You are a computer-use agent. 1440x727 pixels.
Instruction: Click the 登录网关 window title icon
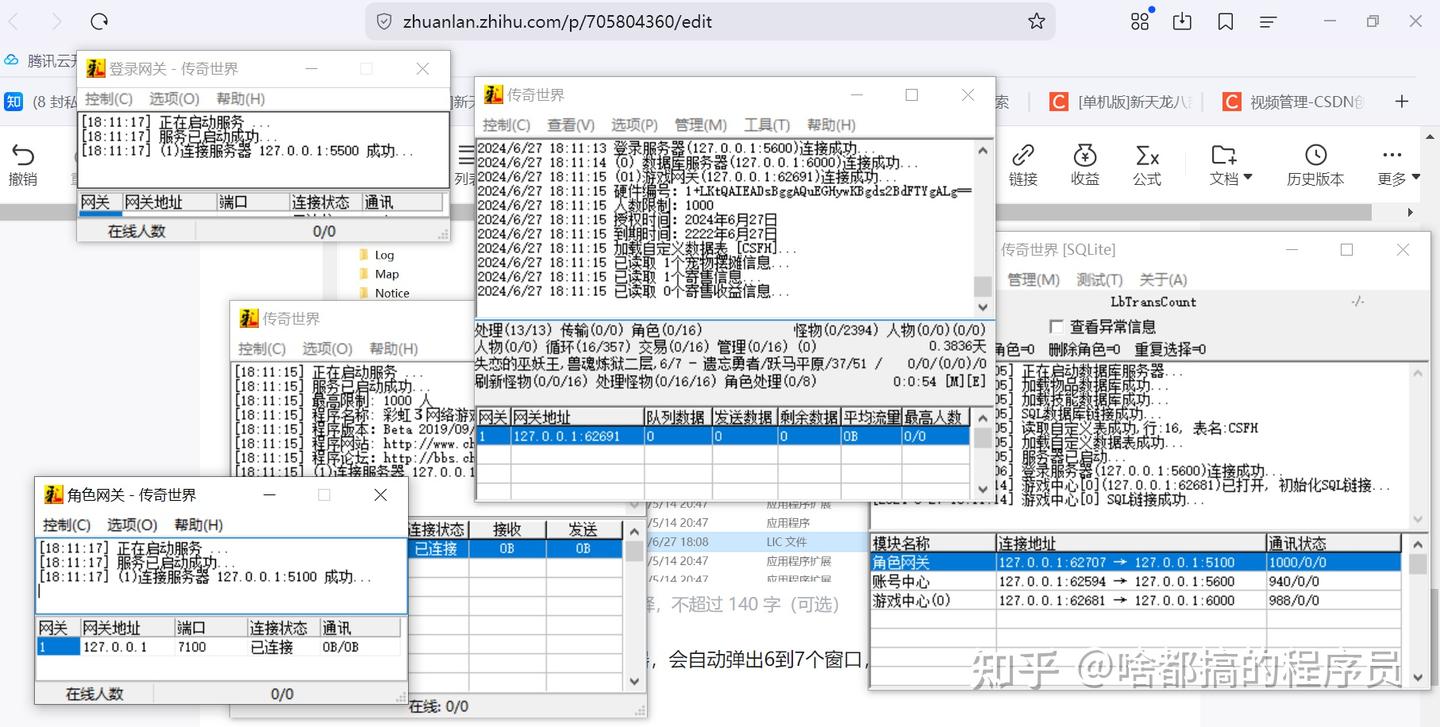coord(95,68)
